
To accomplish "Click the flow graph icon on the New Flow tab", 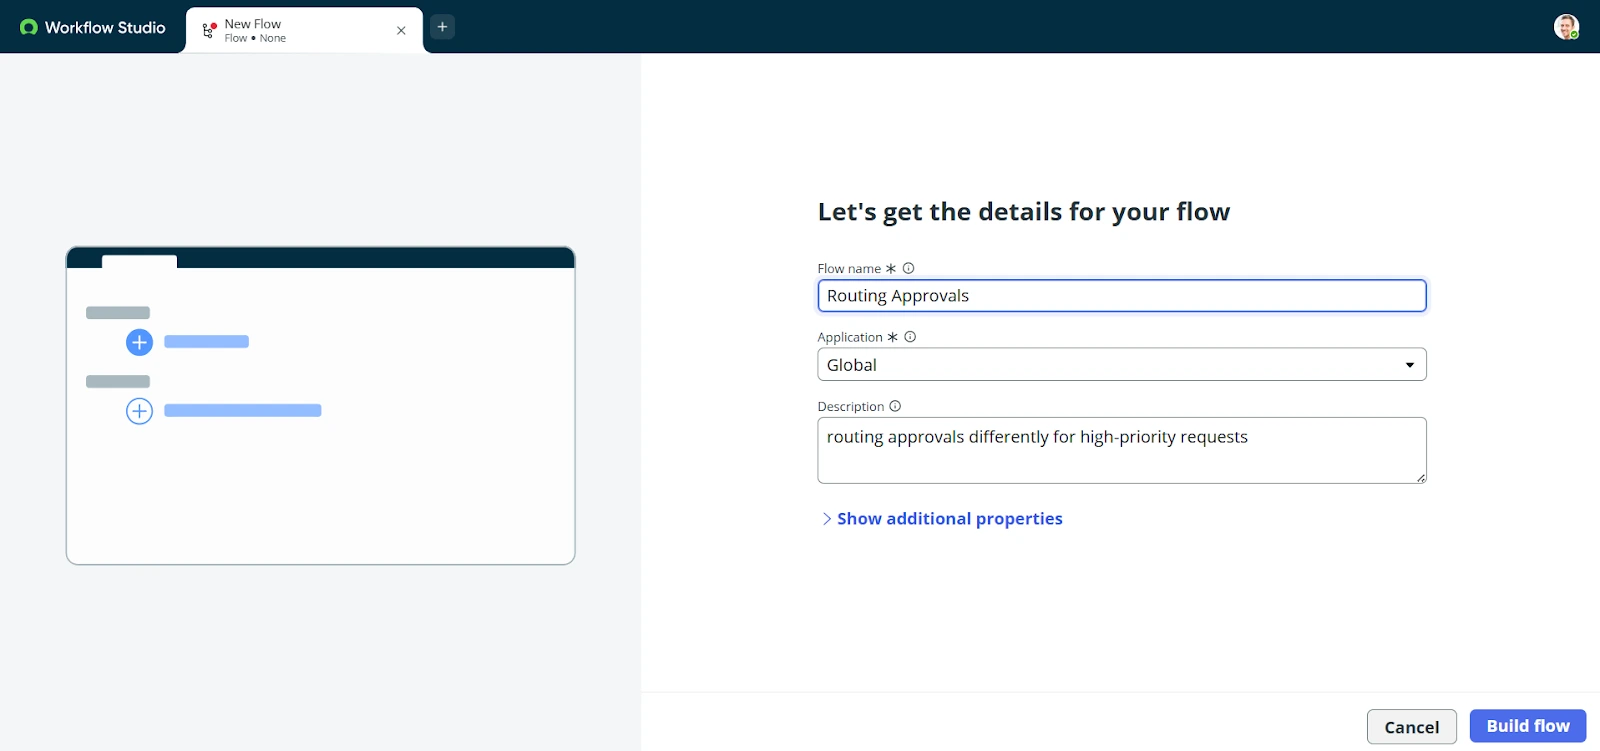I will click(x=208, y=30).
